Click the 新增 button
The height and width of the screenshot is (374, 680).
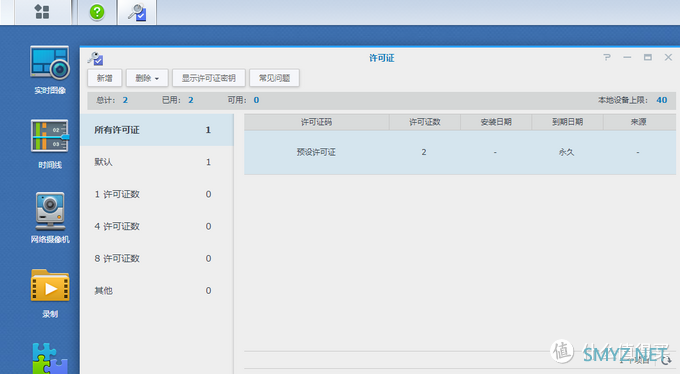pos(105,78)
